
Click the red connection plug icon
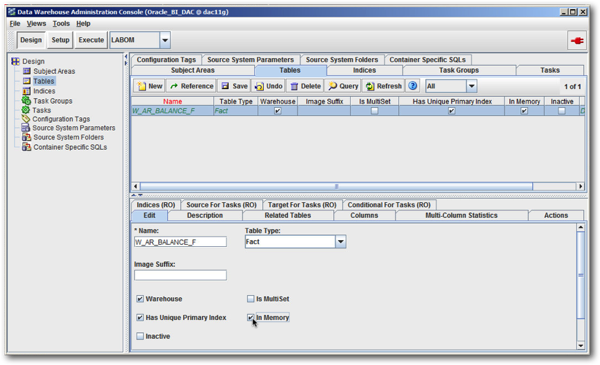click(x=577, y=41)
